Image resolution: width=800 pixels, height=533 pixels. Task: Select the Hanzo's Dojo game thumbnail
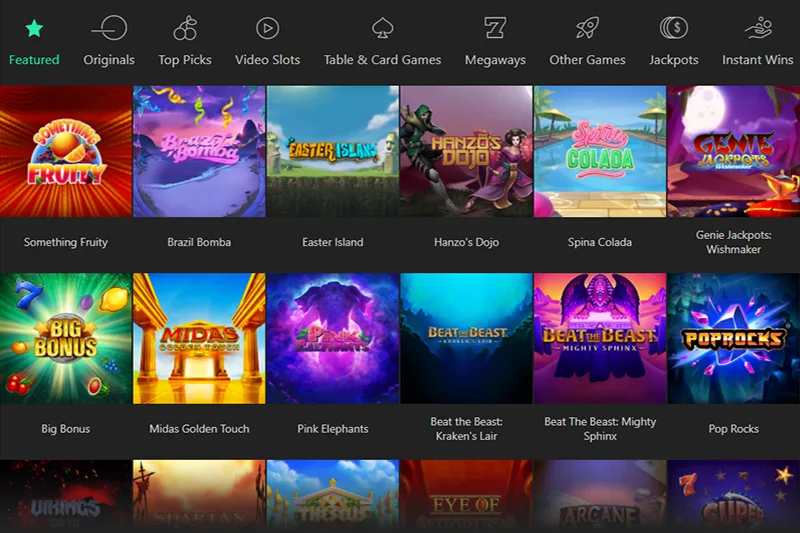tap(466, 151)
